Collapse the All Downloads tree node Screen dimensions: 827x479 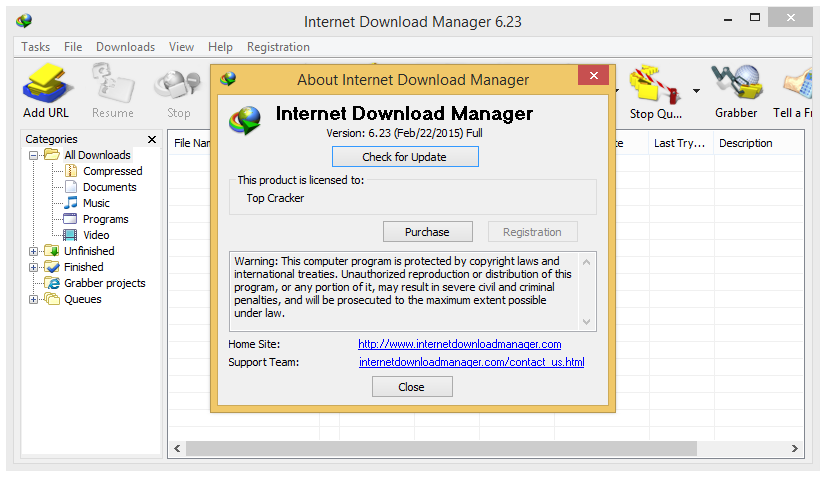pyautogui.click(x=33, y=155)
